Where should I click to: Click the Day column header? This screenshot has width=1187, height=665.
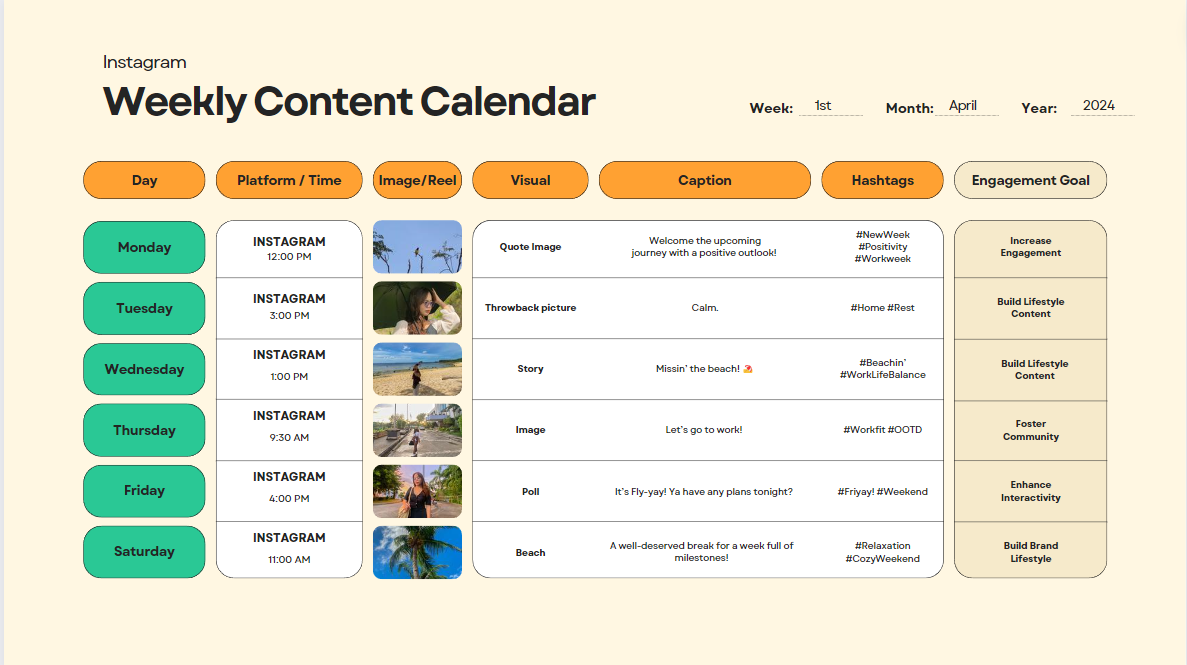tap(144, 180)
